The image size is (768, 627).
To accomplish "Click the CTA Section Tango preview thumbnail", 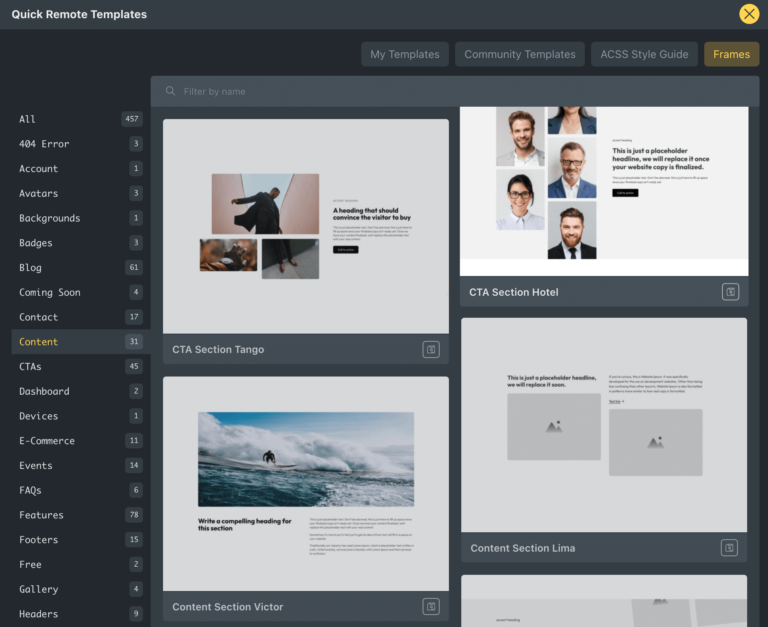I will (306, 226).
